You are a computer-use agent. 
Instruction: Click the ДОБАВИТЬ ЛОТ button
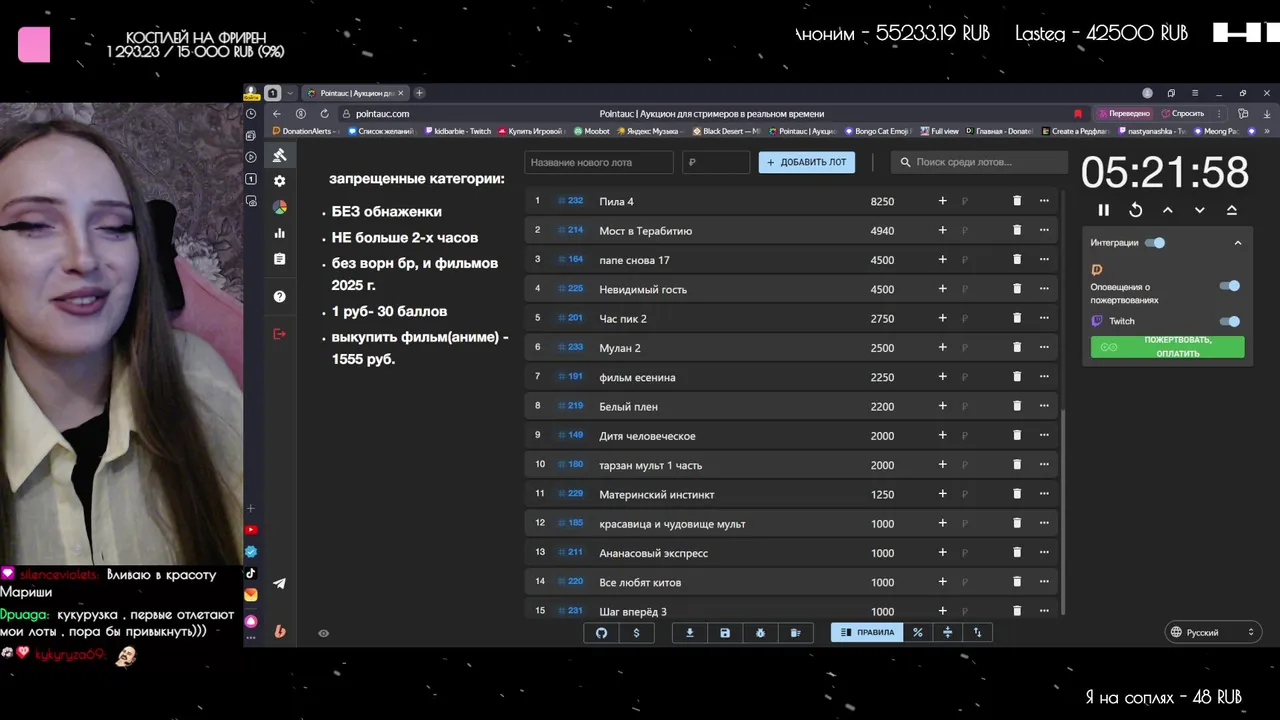coord(806,162)
